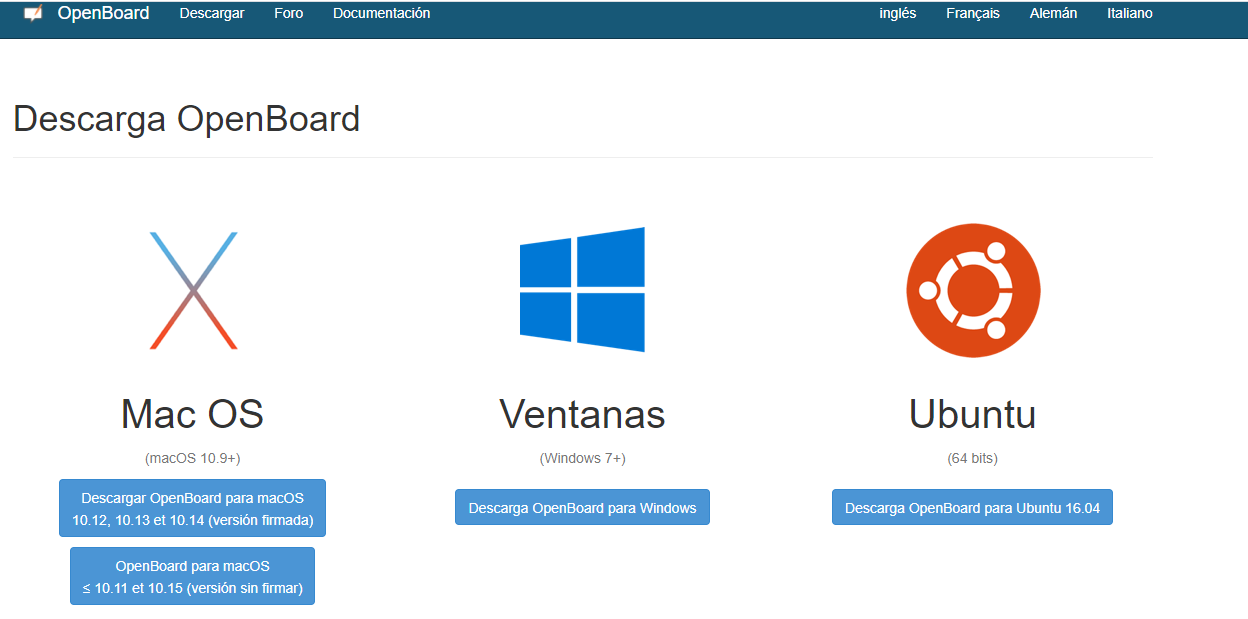Click the (macOS 10.9+) requirement text

tap(193, 458)
